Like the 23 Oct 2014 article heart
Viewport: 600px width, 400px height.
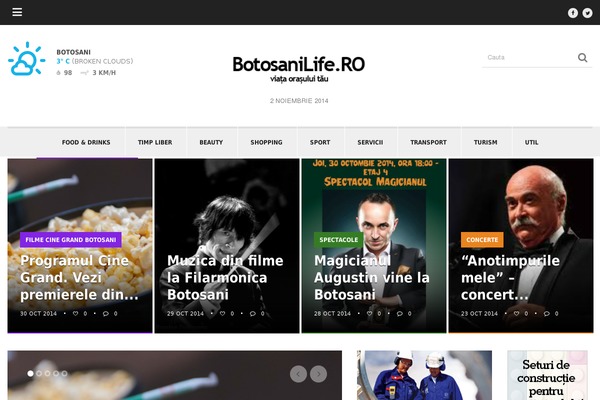[x=516, y=313]
